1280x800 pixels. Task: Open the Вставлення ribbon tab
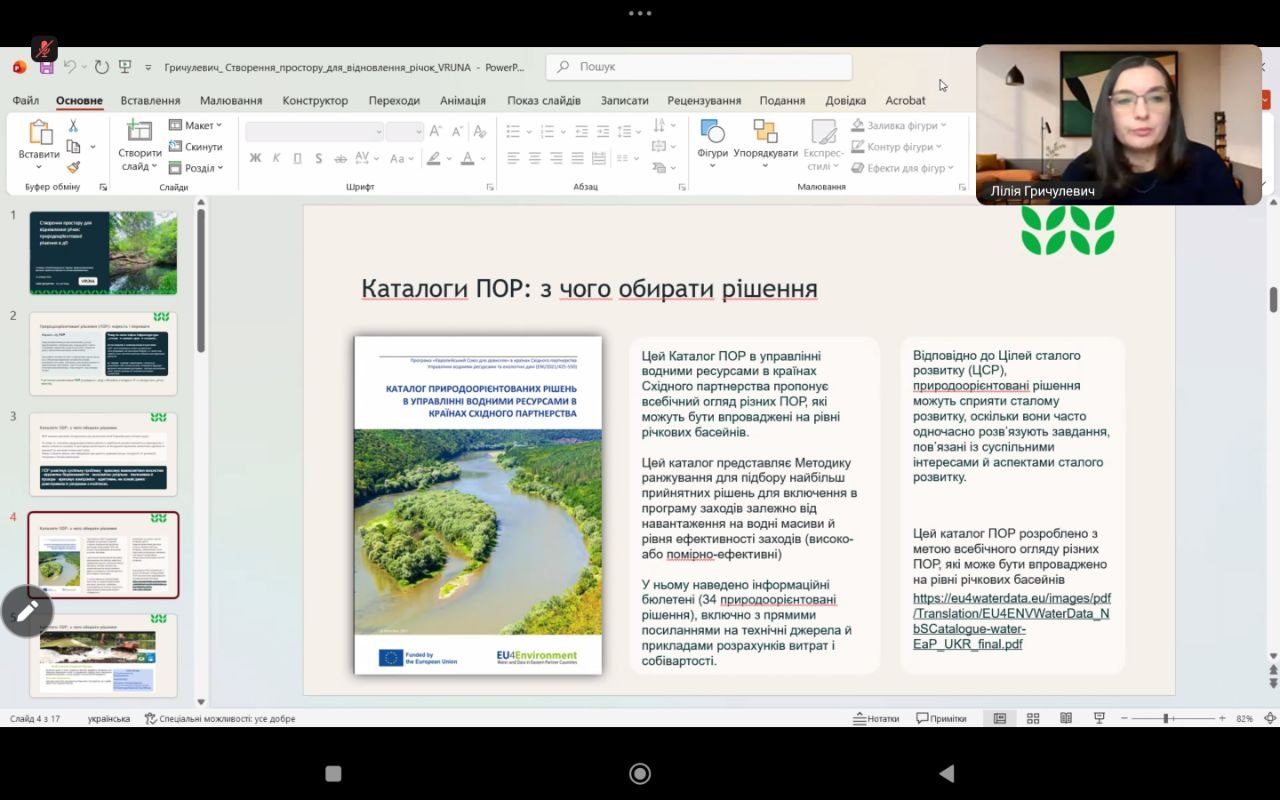point(150,100)
